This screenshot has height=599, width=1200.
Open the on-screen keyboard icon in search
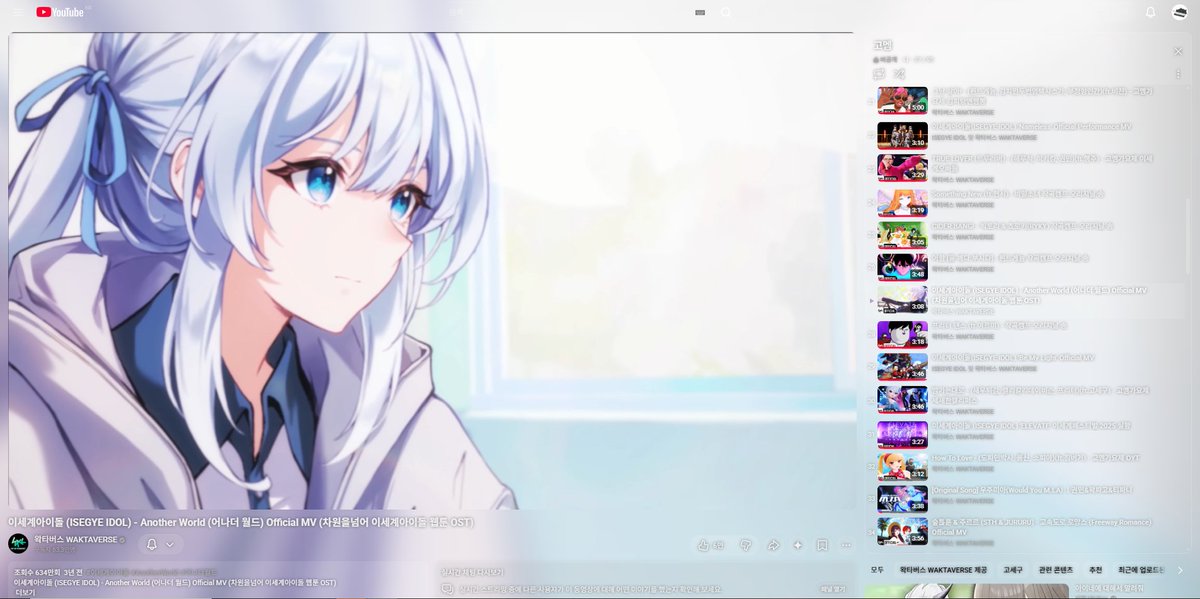699,12
